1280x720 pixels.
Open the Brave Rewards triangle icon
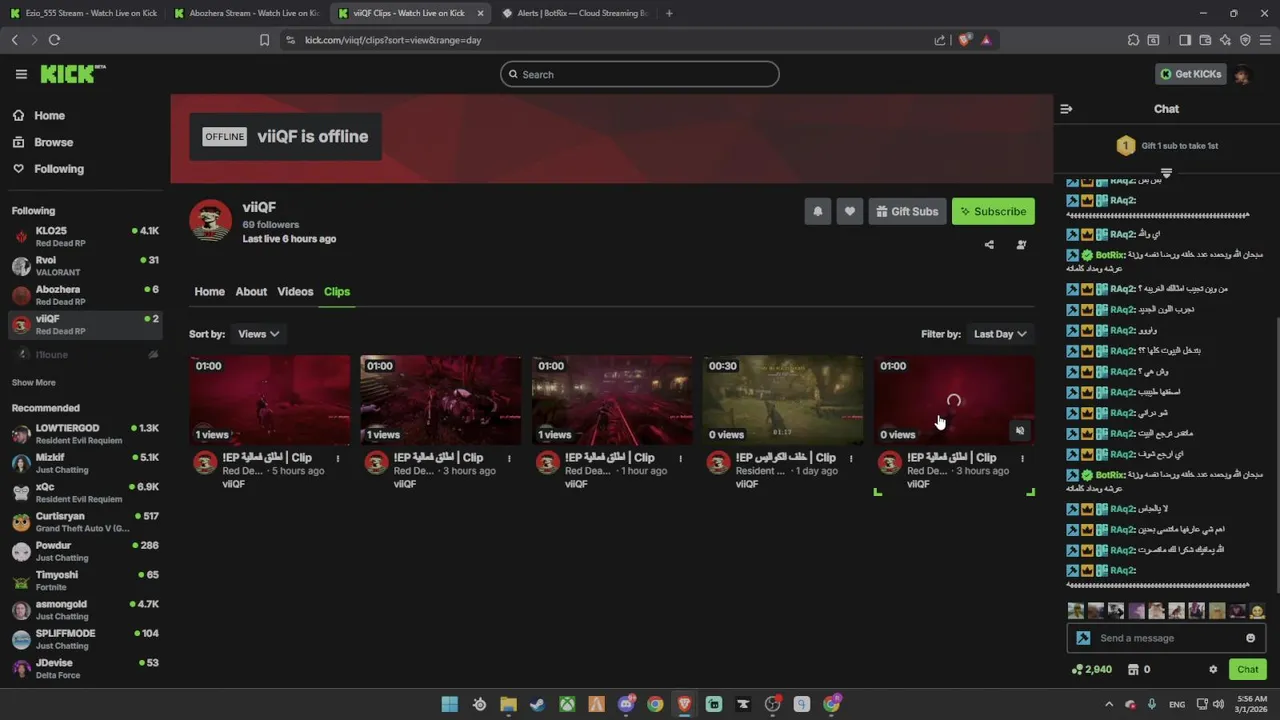(x=986, y=40)
